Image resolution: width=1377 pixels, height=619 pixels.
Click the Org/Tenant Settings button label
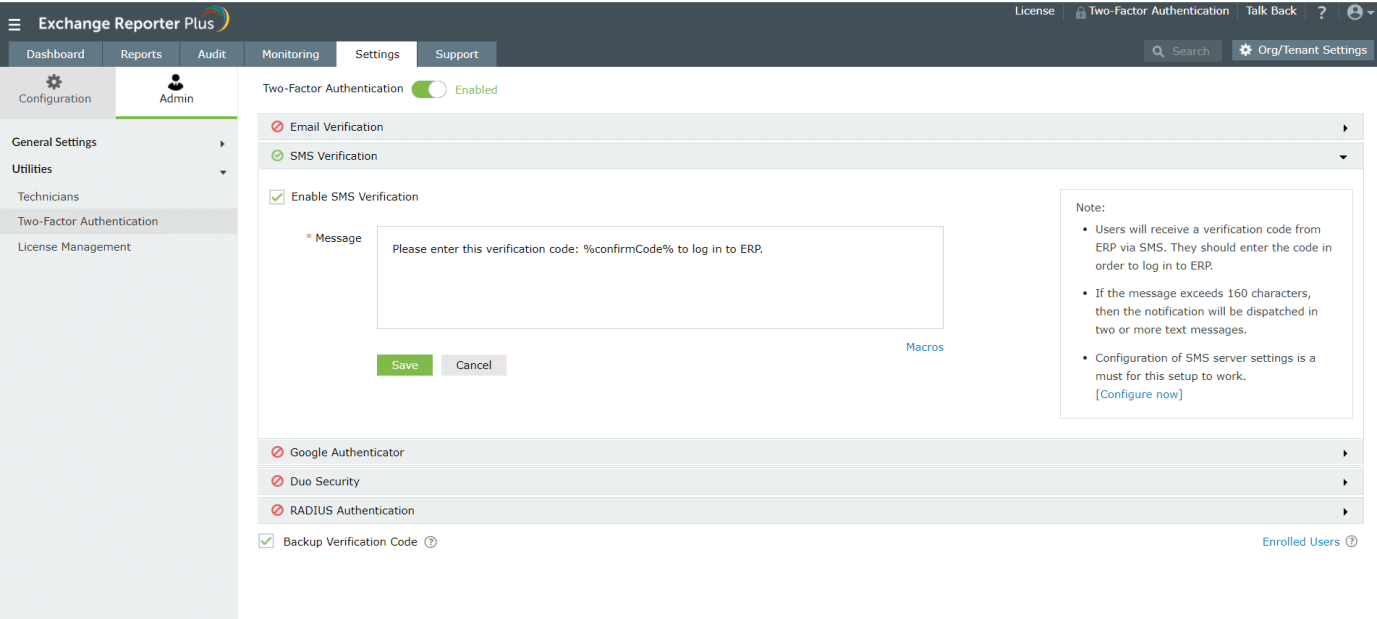(x=1312, y=50)
